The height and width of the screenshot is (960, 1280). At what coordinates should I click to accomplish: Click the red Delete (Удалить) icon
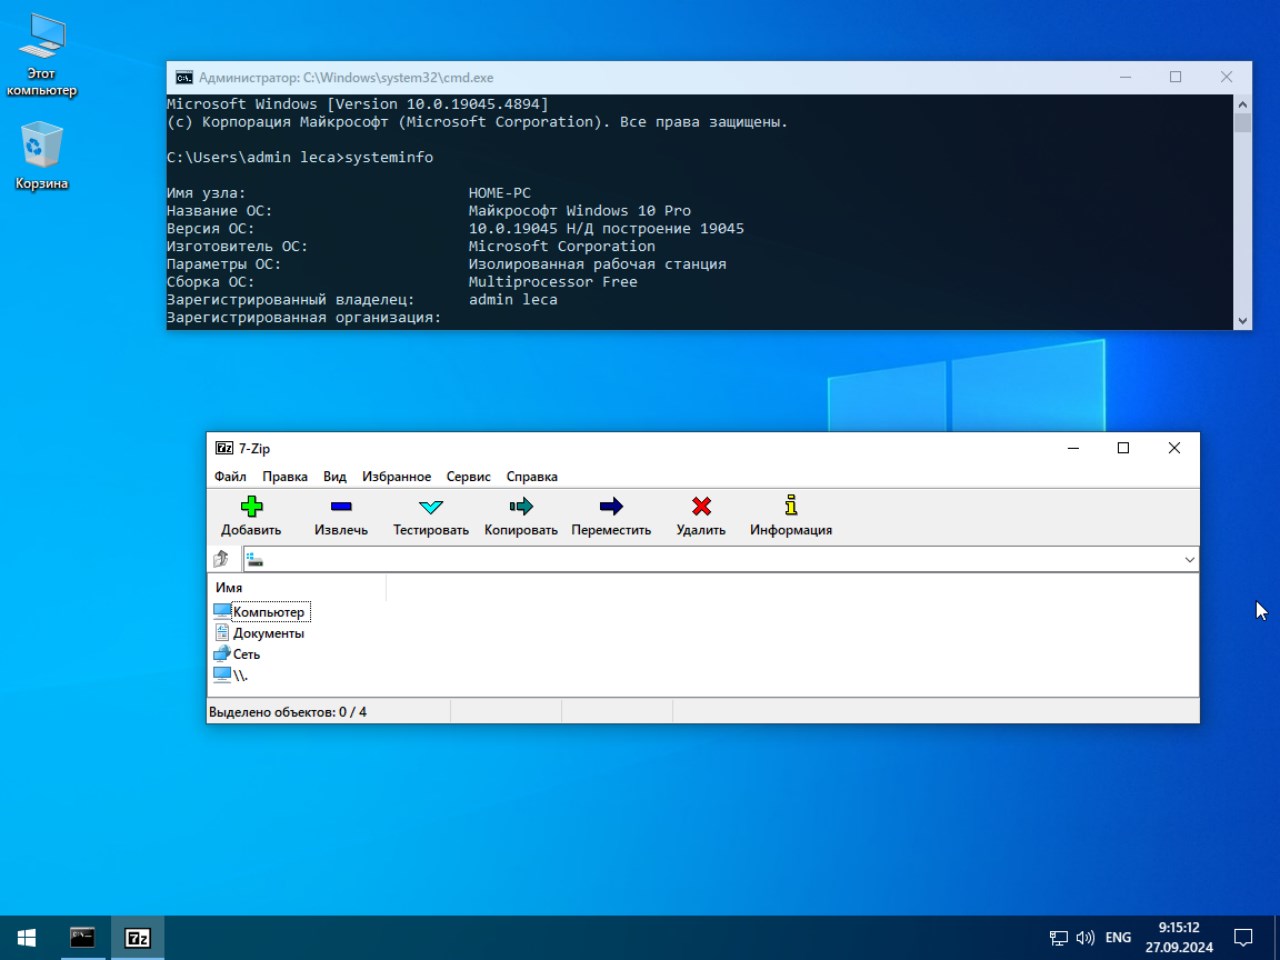701,507
